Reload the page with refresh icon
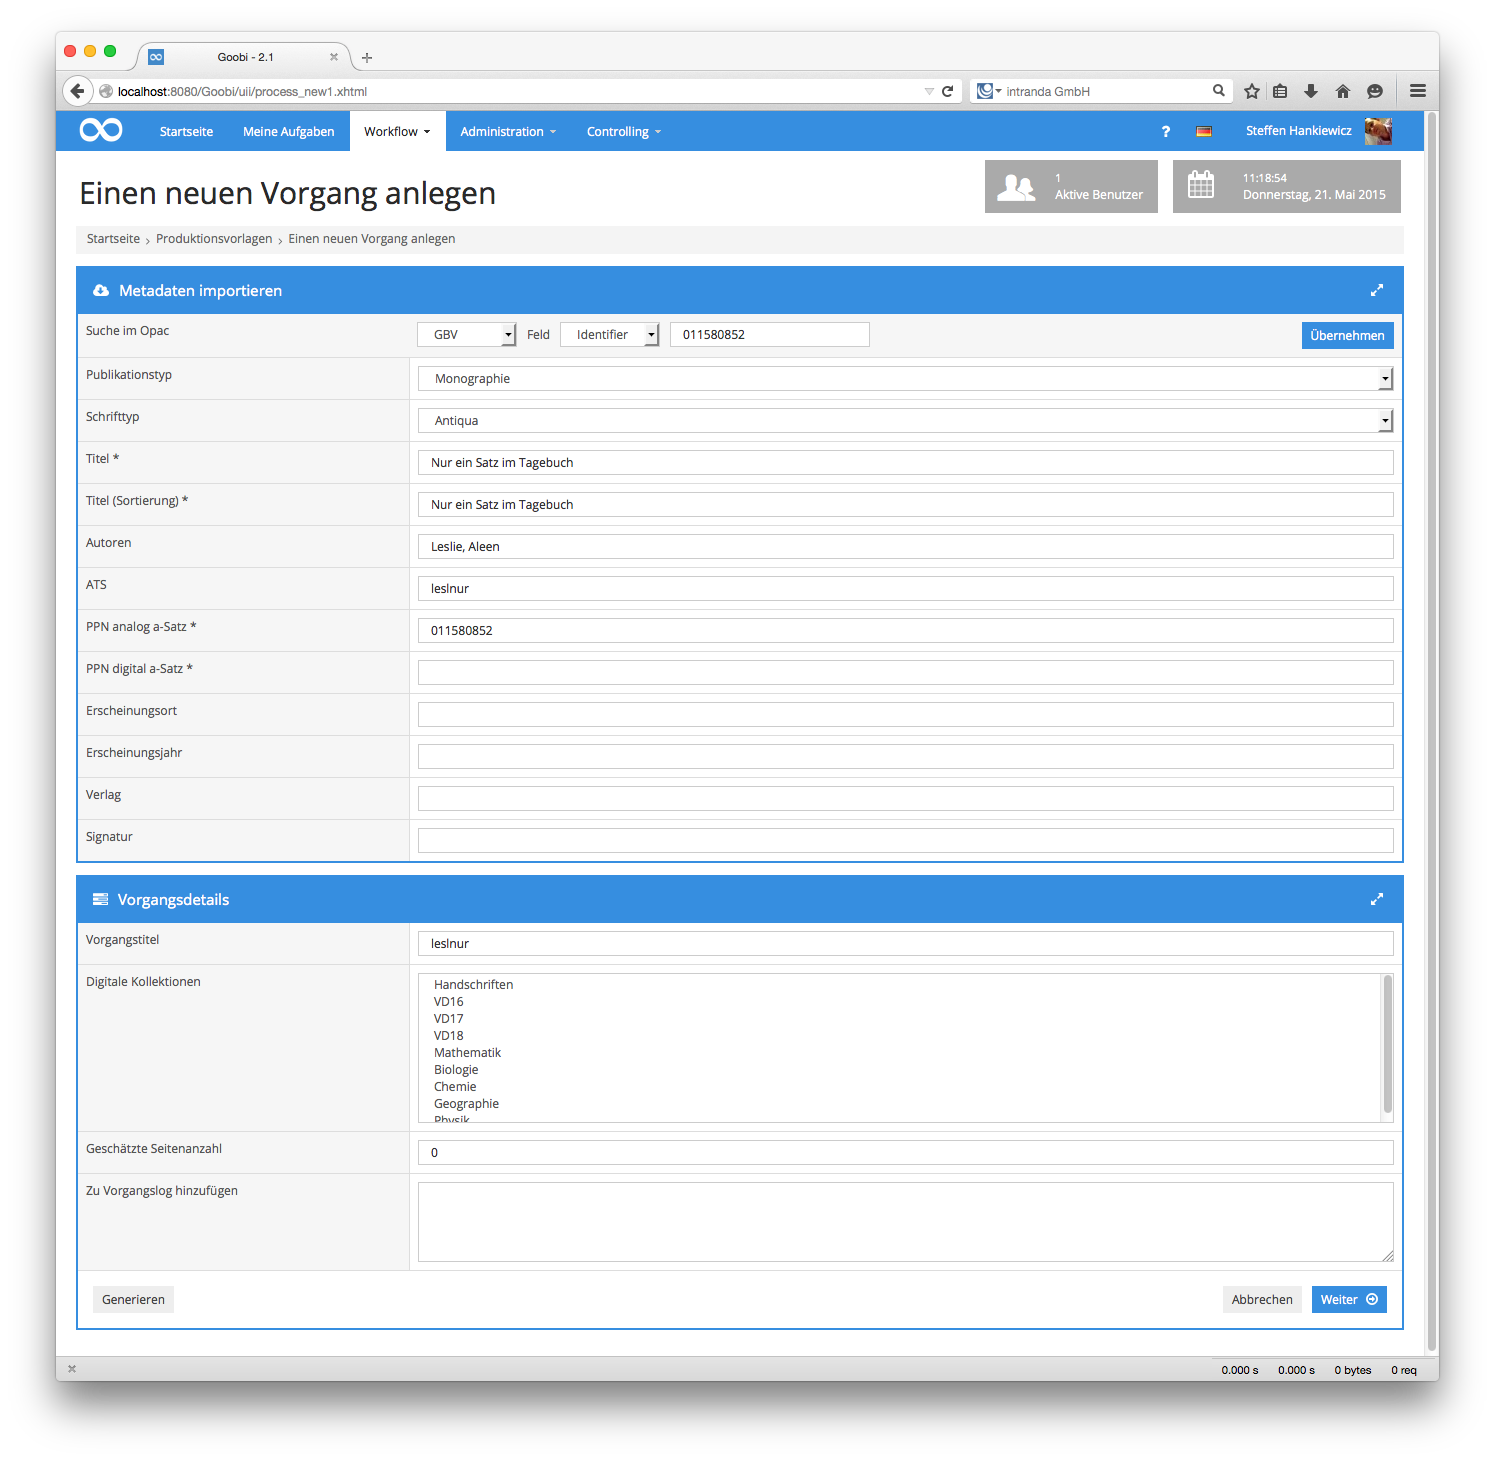Image resolution: width=1495 pixels, height=1461 pixels. pyautogui.click(x=948, y=91)
